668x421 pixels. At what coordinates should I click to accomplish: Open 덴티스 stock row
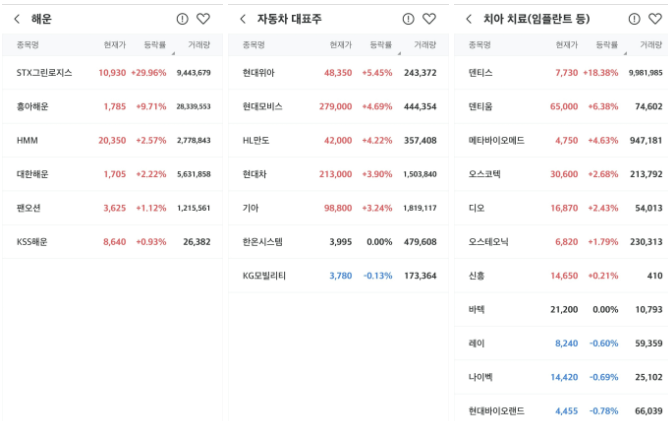pyautogui.click(x=561, y=73)
